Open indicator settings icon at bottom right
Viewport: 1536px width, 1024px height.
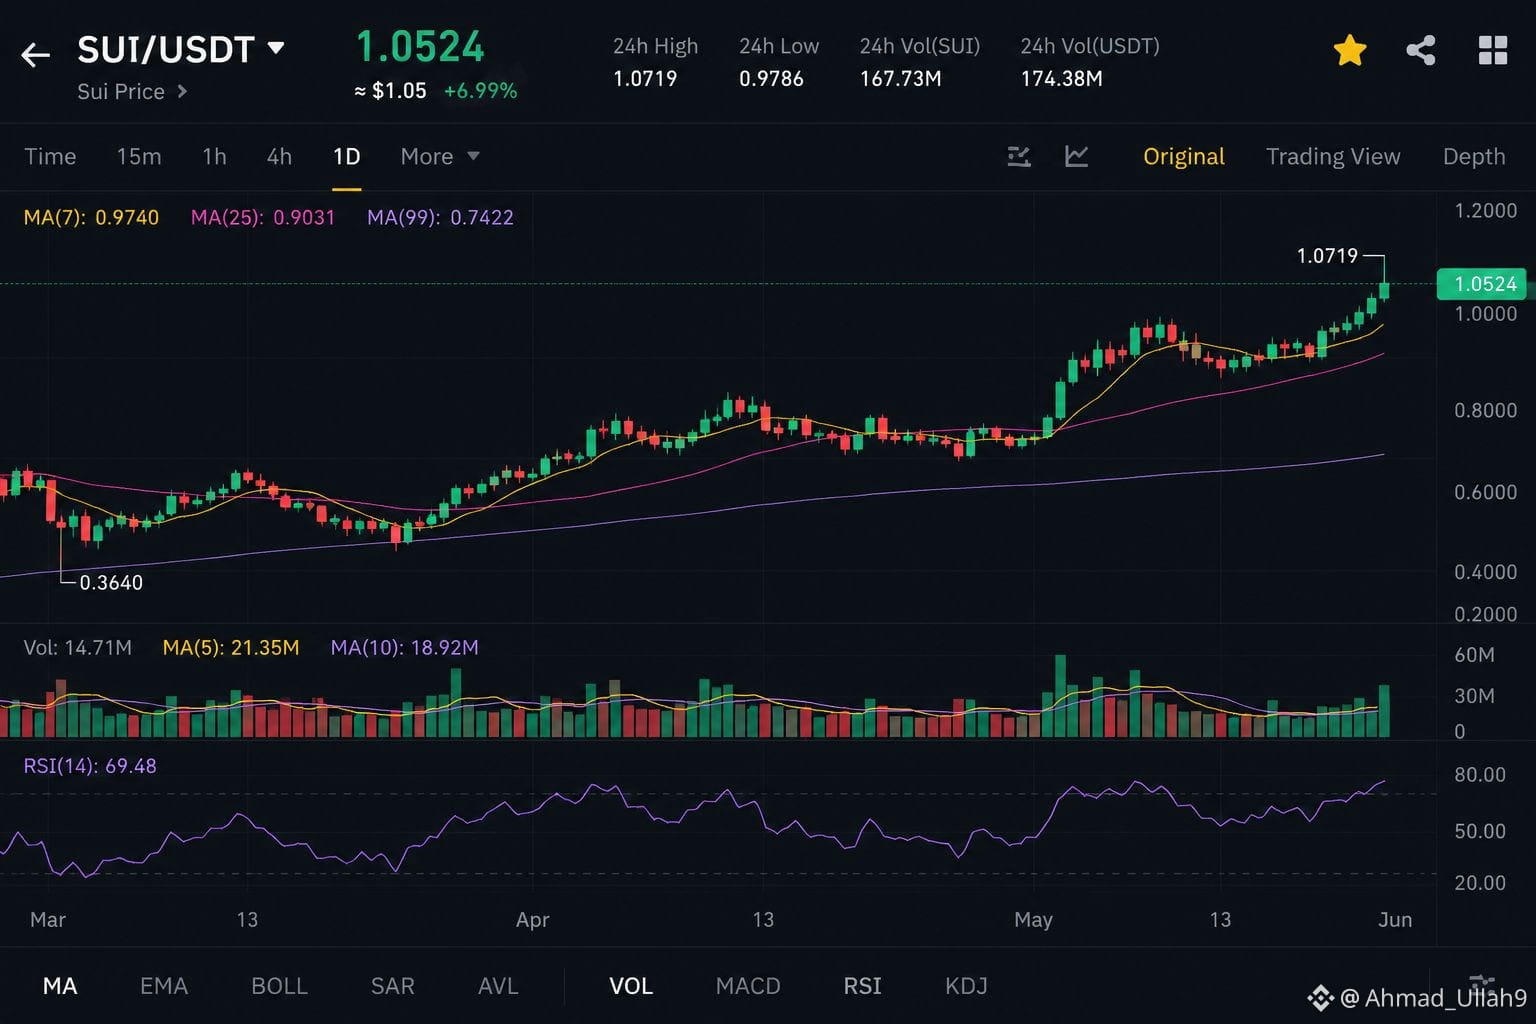pyautogui.click(x=1482, y=983)
